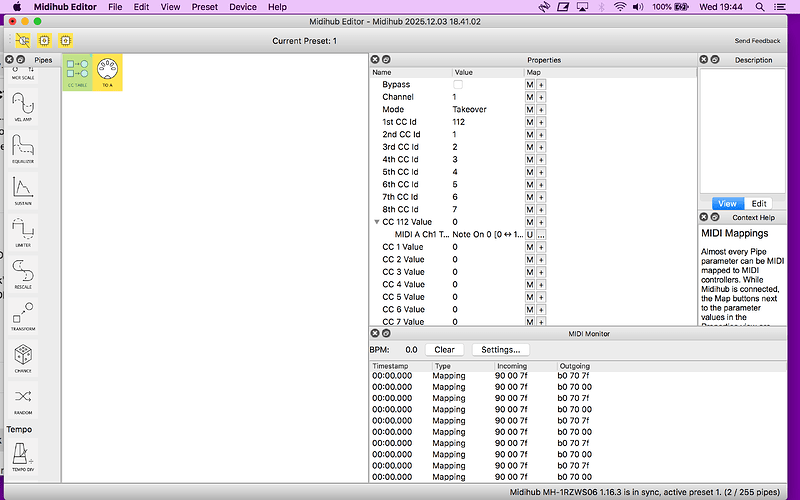Click the M map button for CC 112 Value
800x500 pixels.
tap(530, 222)
